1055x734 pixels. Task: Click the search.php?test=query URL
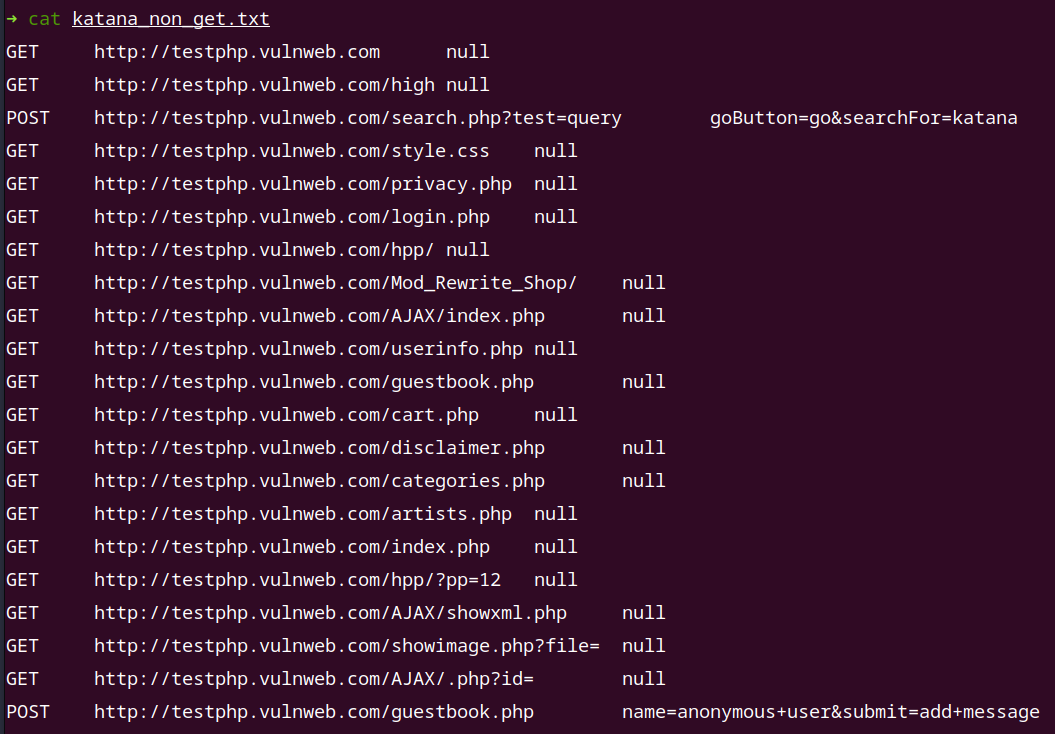pos(358,118)
